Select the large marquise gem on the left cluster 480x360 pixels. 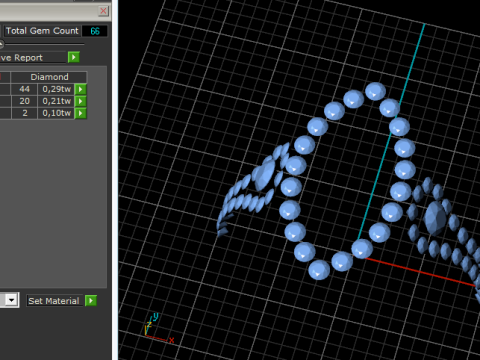pyautogui.click(x=264, y=175)
